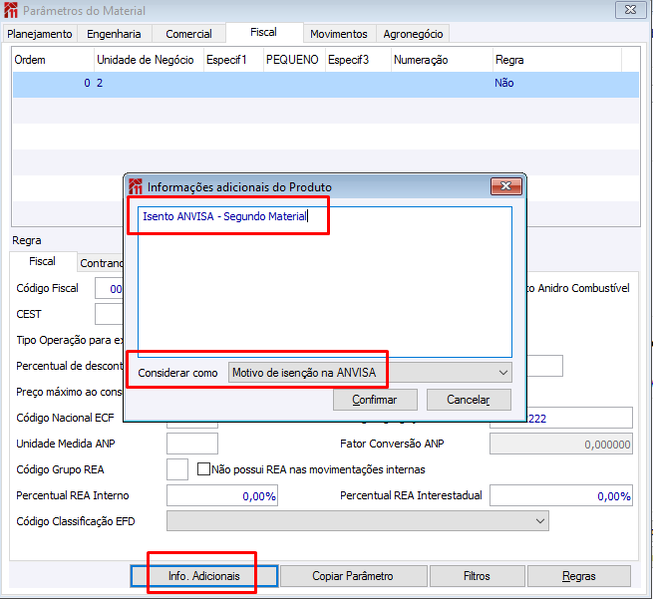Click the Regra column header
Viewport: 653px width, 599px height.
tap(557, 60)
